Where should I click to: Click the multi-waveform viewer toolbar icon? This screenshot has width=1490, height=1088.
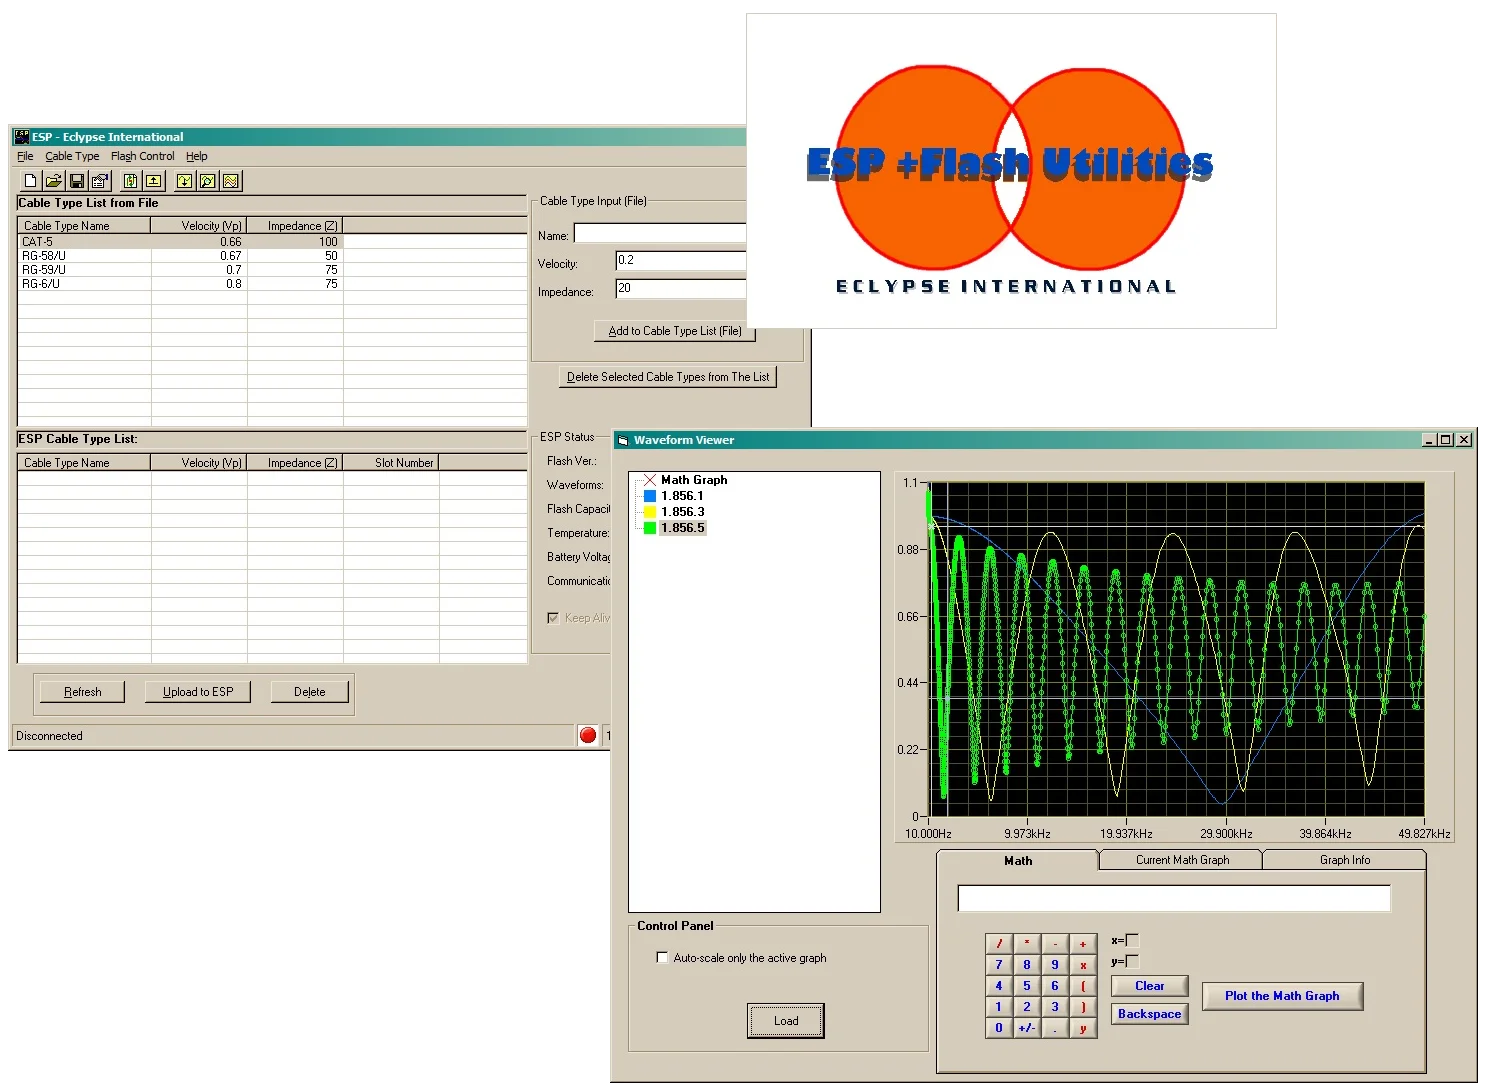(x=231, y=181)
